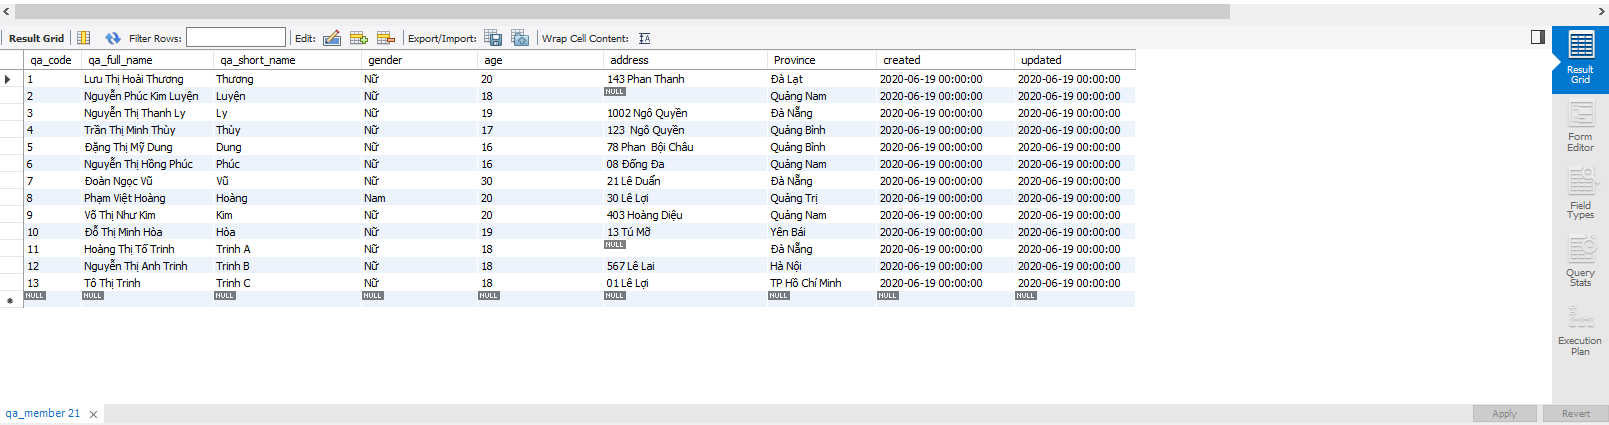Import records from external file
This screenshot has height=425, width=1609.
520,38
